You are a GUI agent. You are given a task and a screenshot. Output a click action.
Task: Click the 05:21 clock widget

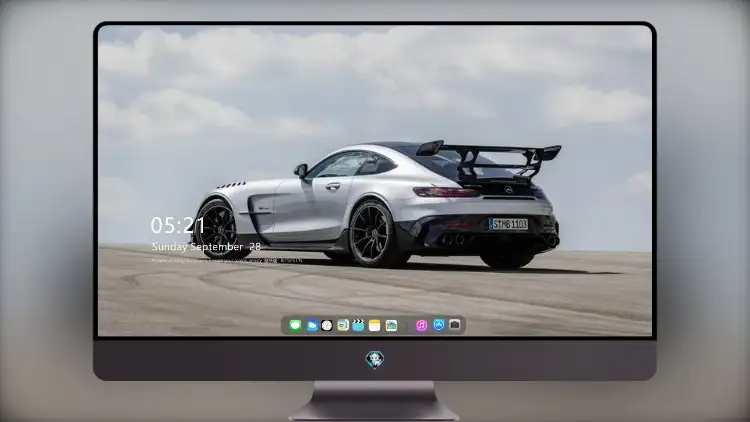tap(177, 225)
